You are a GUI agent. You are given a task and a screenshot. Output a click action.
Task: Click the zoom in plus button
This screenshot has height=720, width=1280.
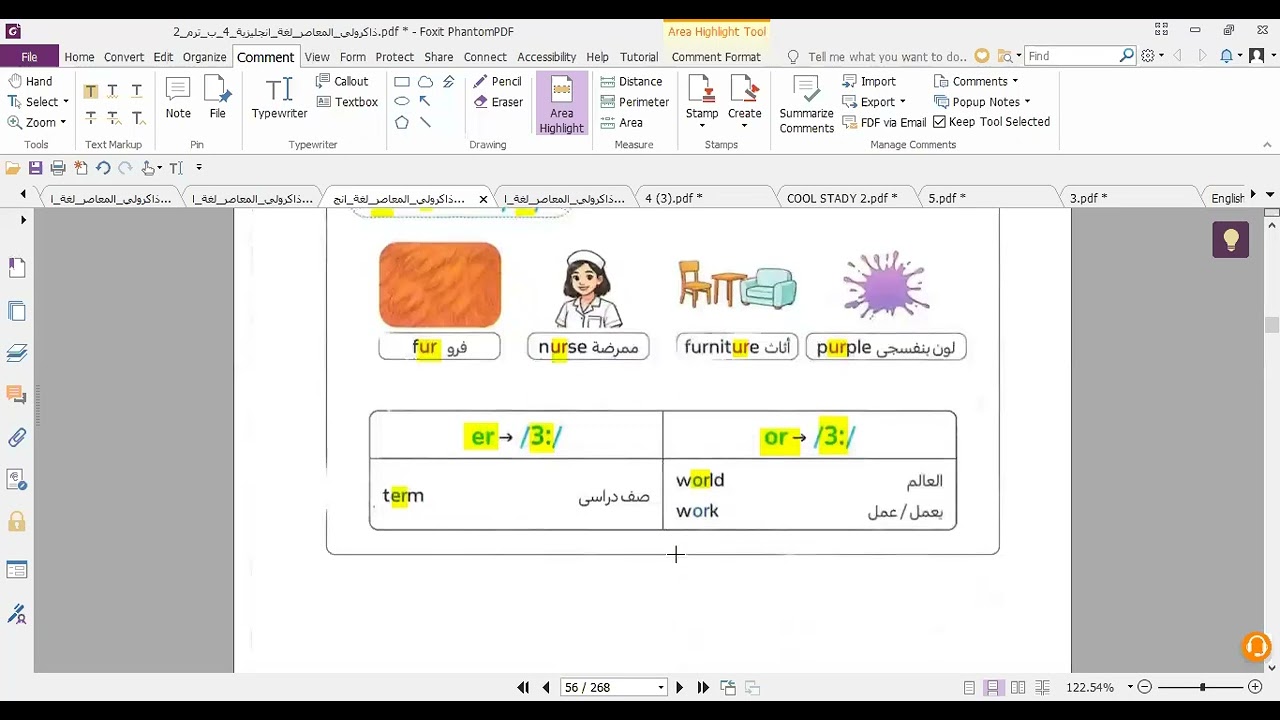[x=1255, y=687]
